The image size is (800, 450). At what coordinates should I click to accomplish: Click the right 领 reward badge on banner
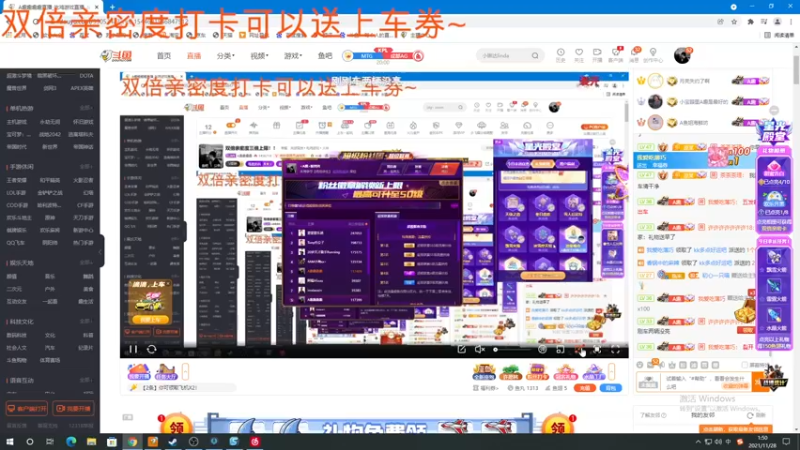558,425
